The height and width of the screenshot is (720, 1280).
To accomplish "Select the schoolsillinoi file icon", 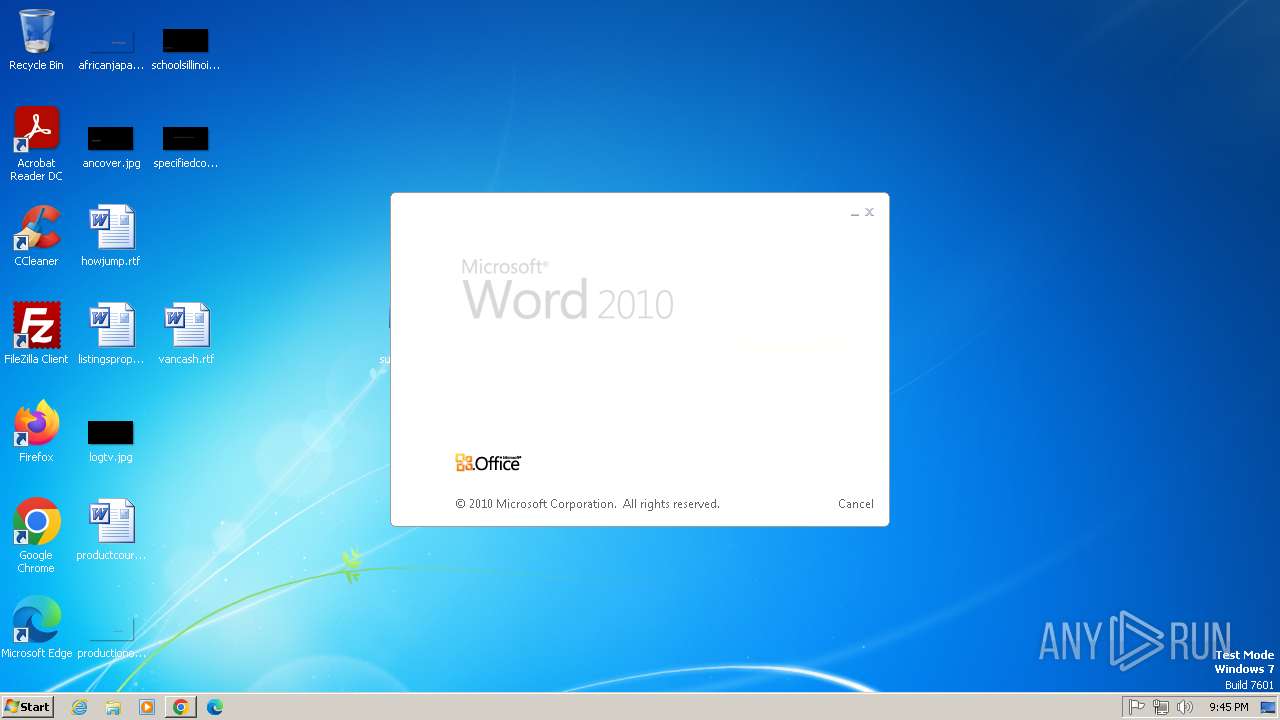I will tap(186, 49).
